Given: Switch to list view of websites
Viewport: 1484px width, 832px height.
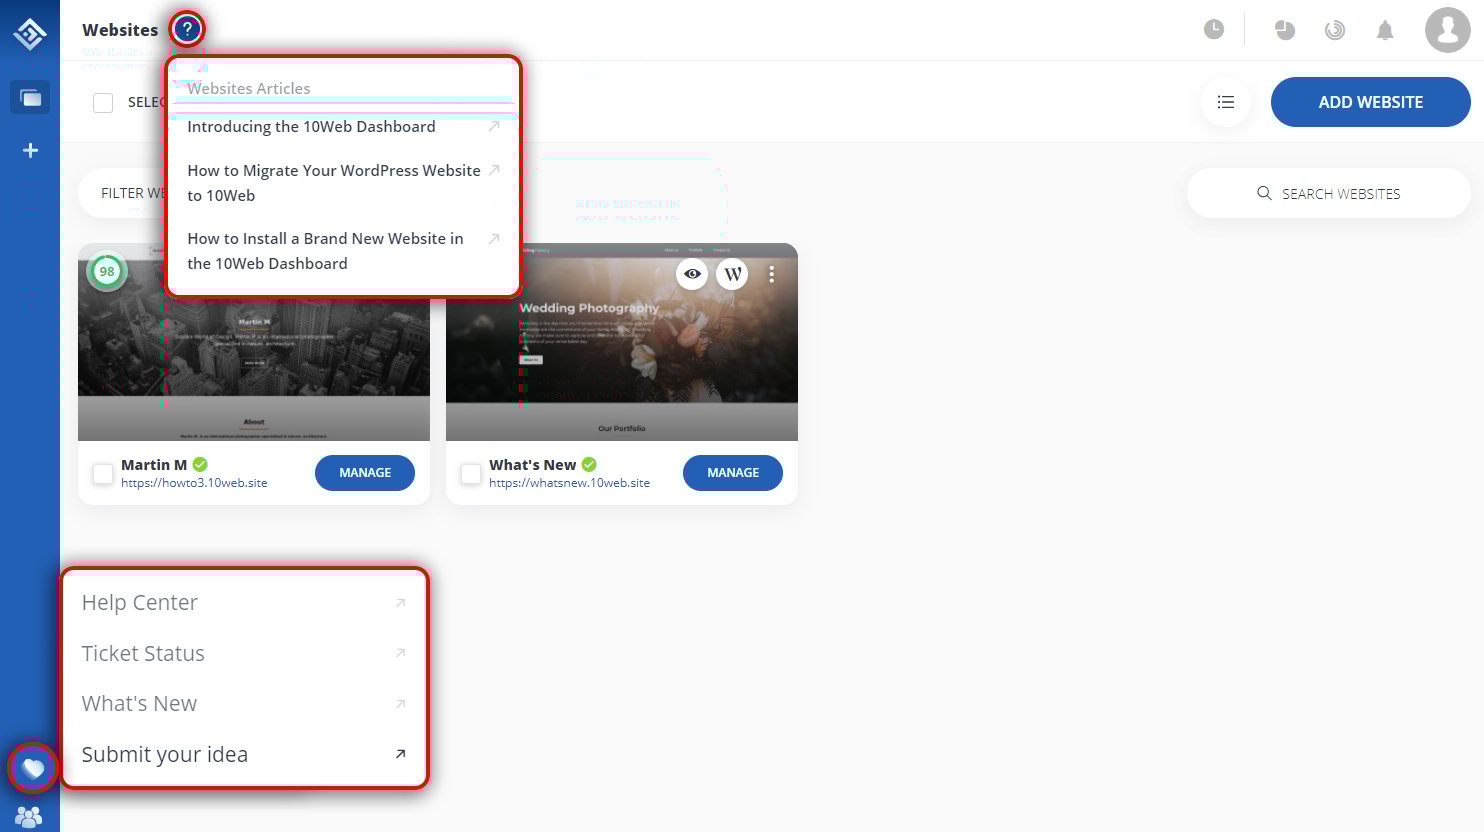Looking at the screenshot, I should click(1225, 101).
